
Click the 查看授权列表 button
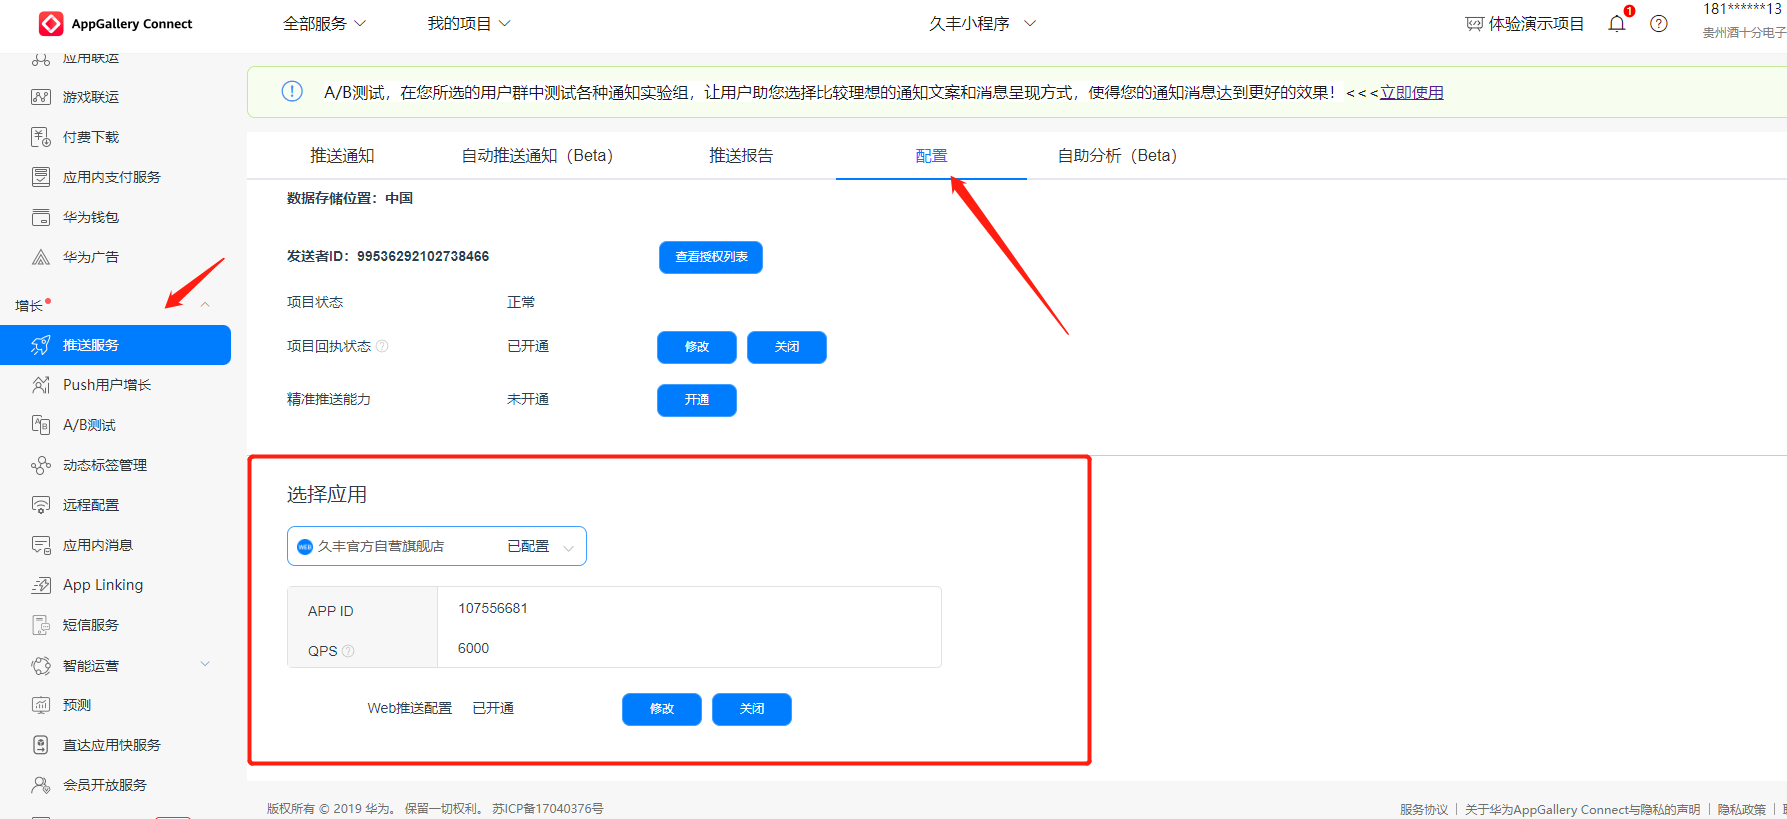tap(711, 257)
